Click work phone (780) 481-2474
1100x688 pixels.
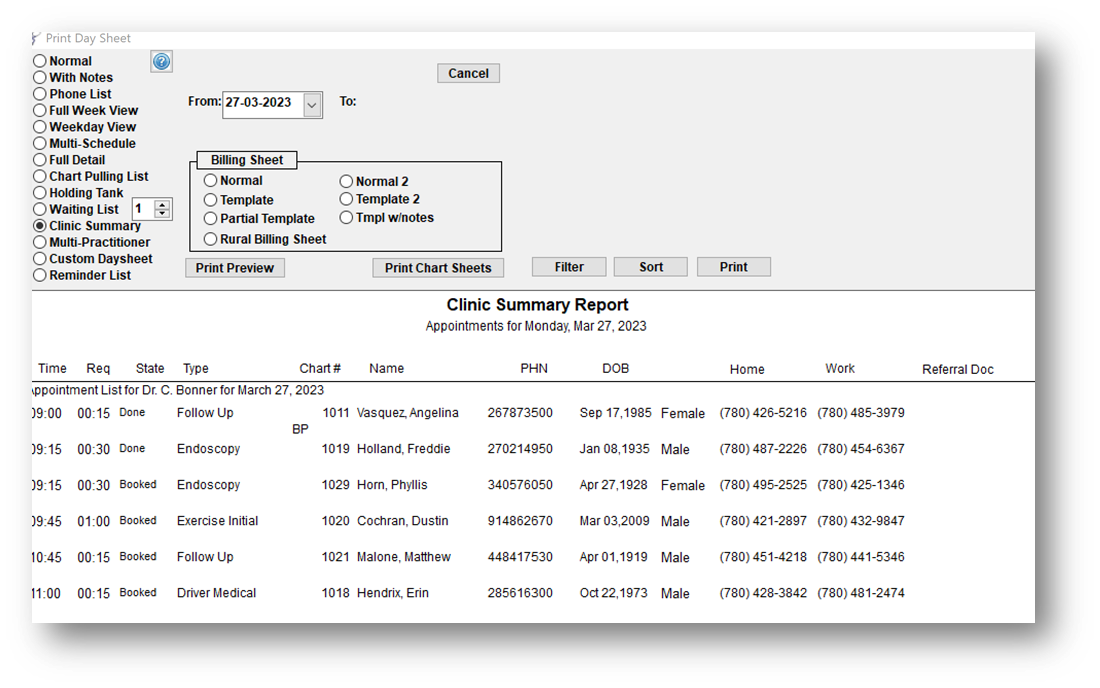[x=861, y=593]
